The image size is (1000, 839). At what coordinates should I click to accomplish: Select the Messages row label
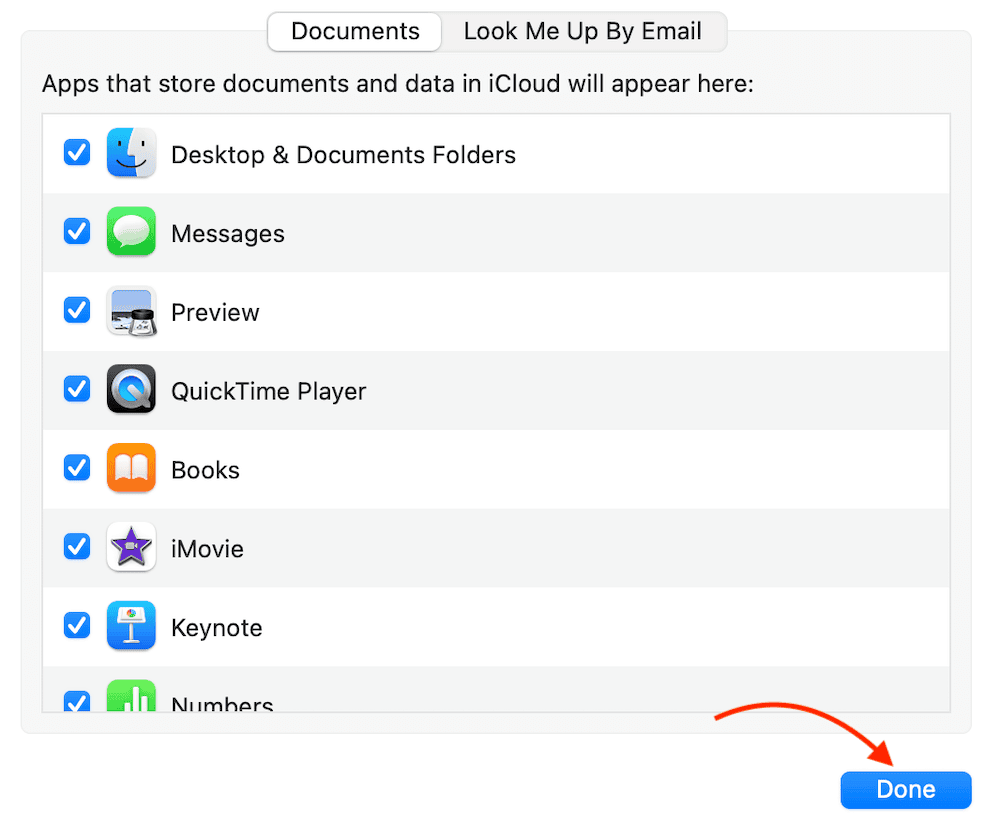228,234
